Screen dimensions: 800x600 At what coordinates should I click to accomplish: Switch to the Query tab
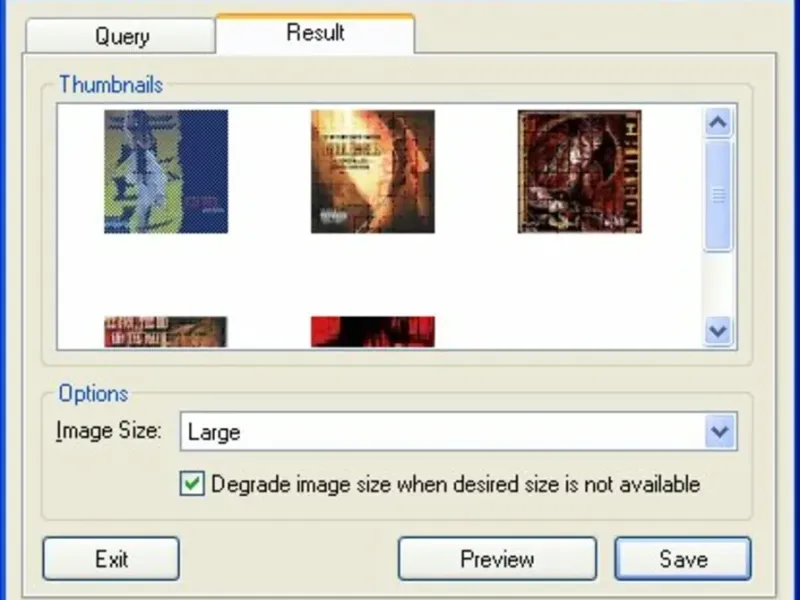(x=120, y=36)
